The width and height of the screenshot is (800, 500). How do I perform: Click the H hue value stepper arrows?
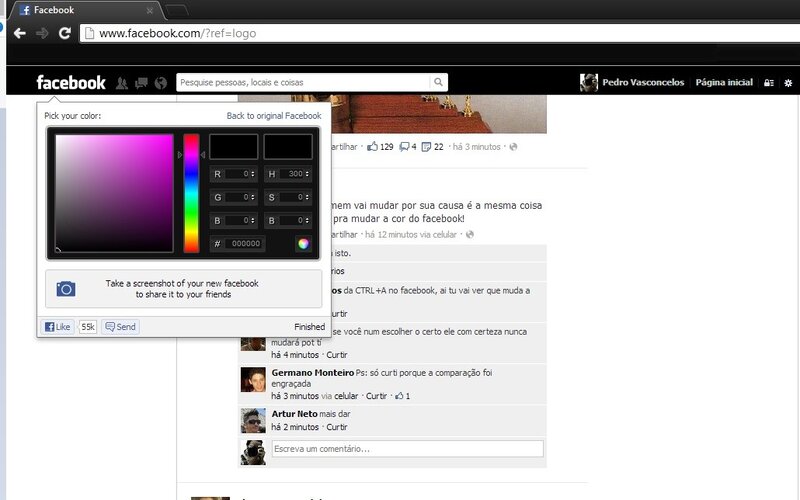[307, 174]
